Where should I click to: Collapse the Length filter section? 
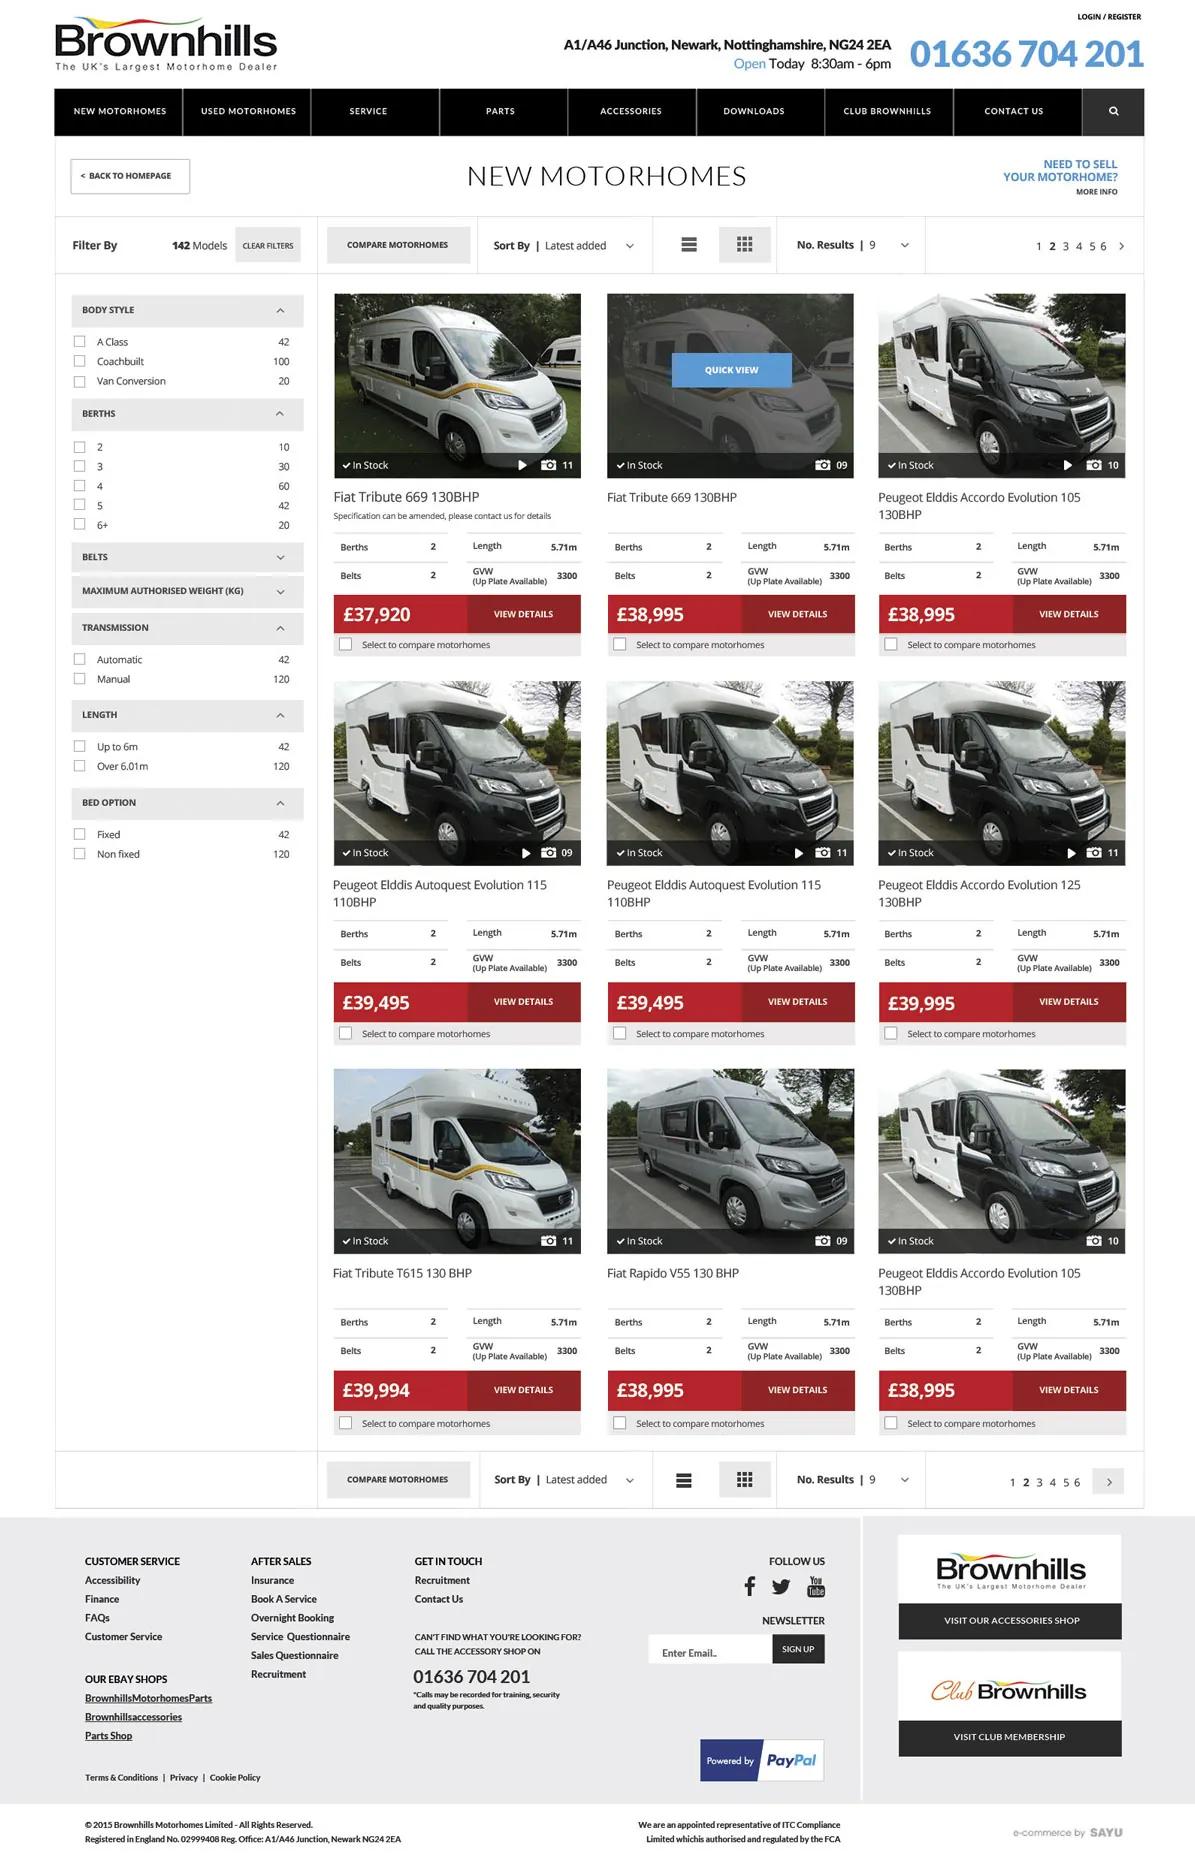pyautogui.click(x=187, y=715)
